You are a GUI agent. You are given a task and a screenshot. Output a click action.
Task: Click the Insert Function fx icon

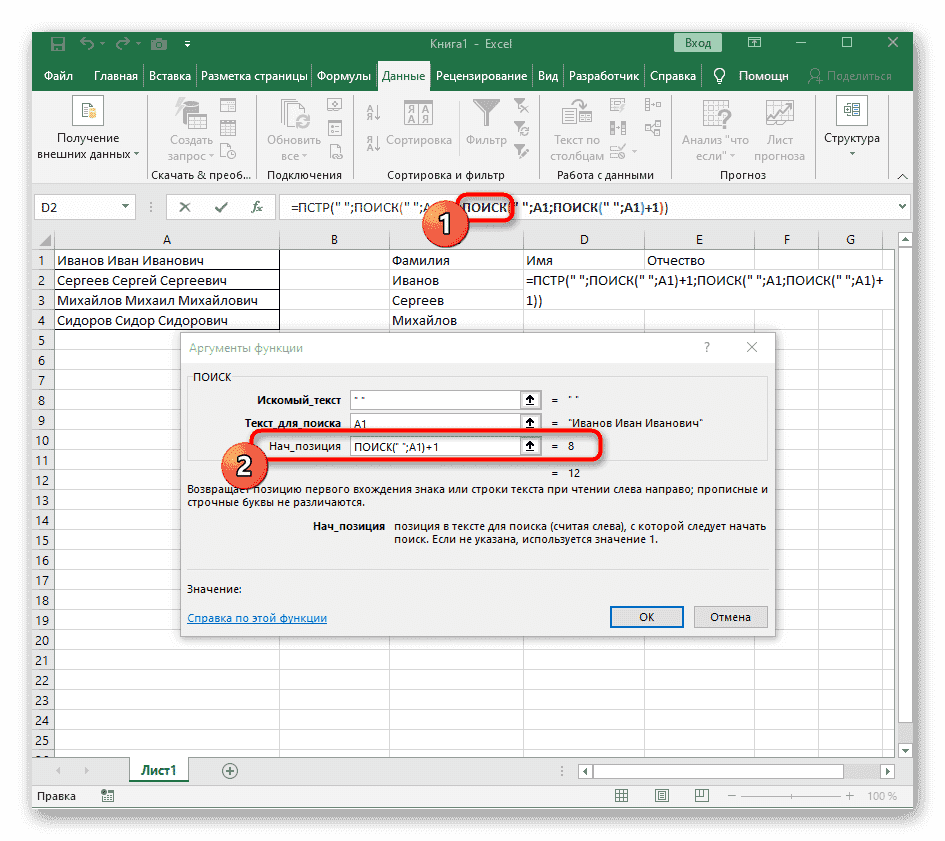pyautogui.click(x=257, y=208)
